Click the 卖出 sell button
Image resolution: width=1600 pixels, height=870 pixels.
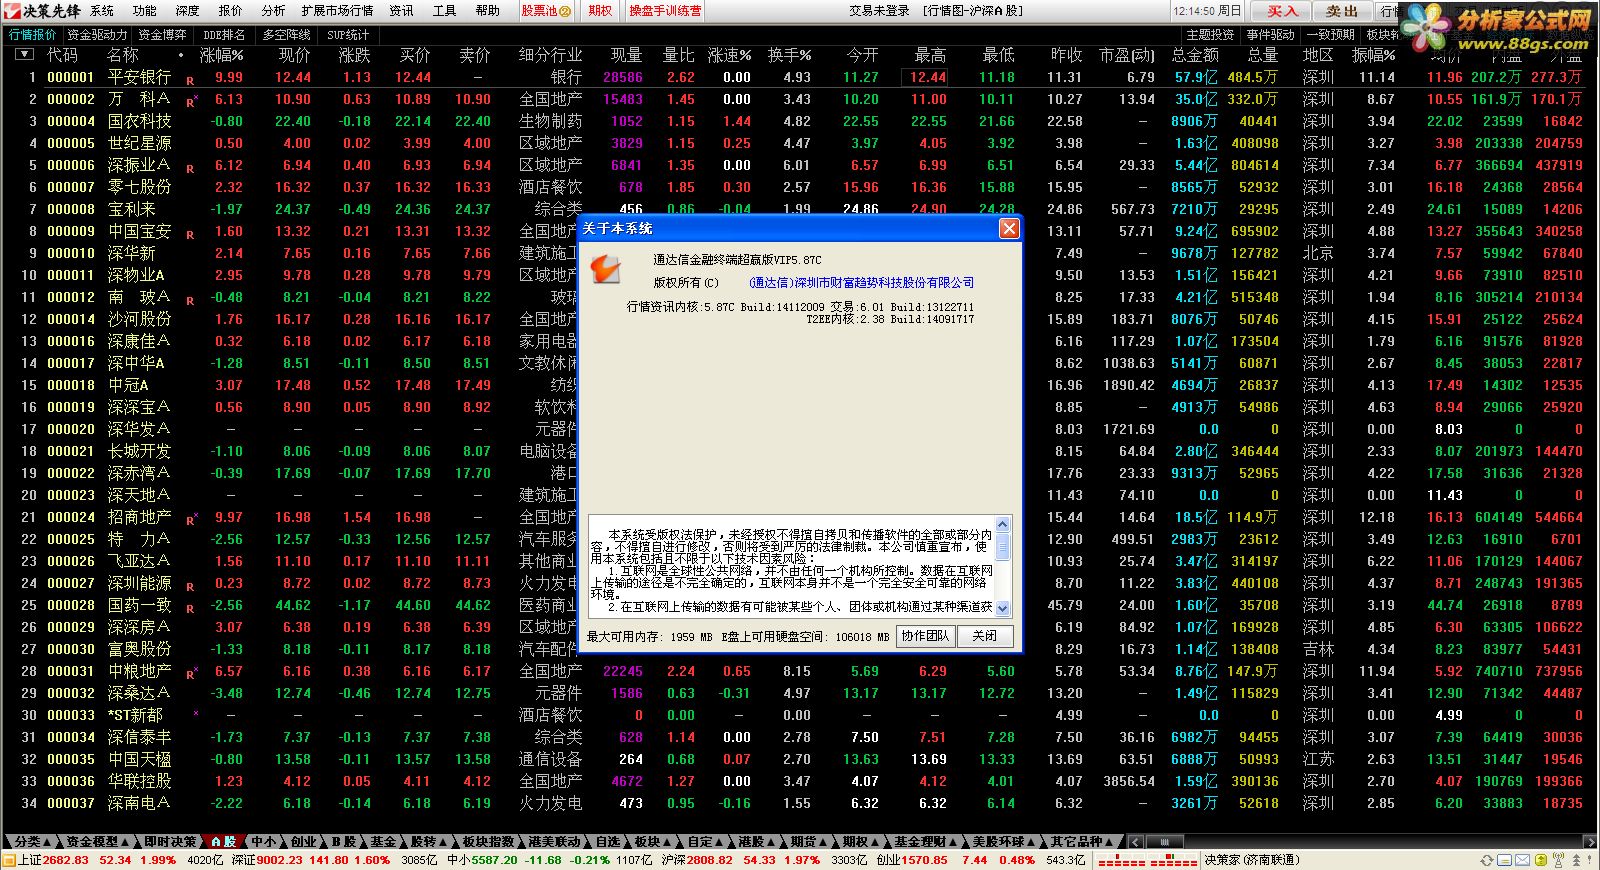(x=1342, y=11)
